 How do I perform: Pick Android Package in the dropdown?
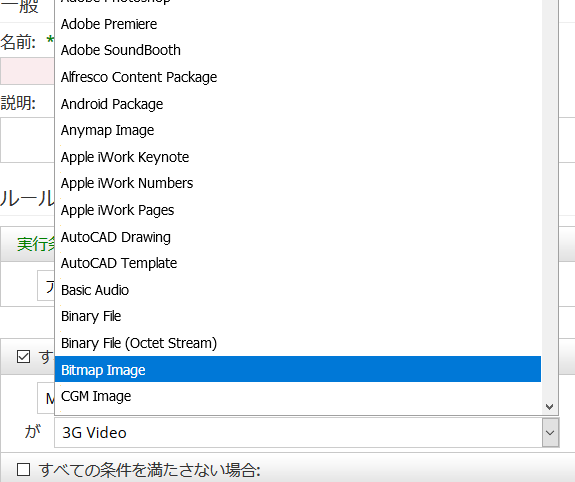point(298,104)
